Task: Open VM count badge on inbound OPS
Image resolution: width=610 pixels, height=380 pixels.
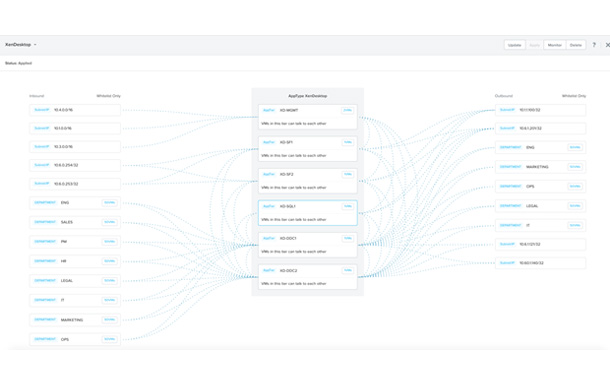Action: (109, 339)
